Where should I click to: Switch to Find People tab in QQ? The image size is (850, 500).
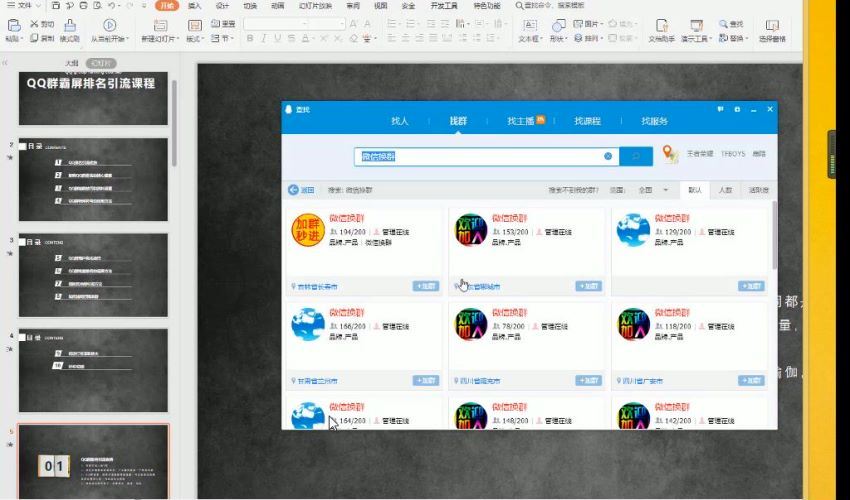400,121
